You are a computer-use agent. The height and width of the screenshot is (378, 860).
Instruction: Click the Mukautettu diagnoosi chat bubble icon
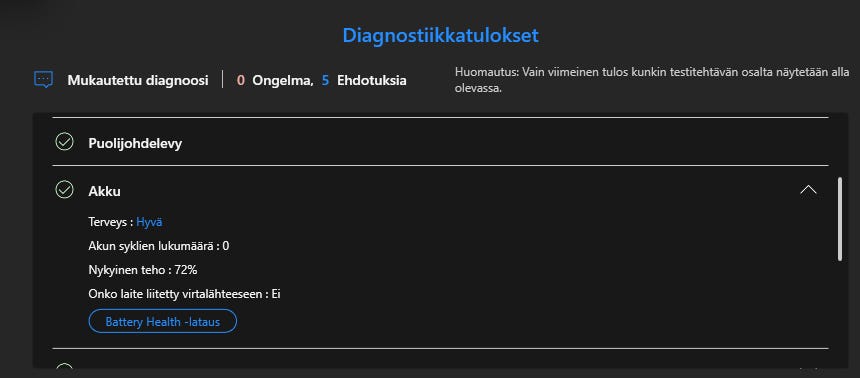(x=43, y=80)
